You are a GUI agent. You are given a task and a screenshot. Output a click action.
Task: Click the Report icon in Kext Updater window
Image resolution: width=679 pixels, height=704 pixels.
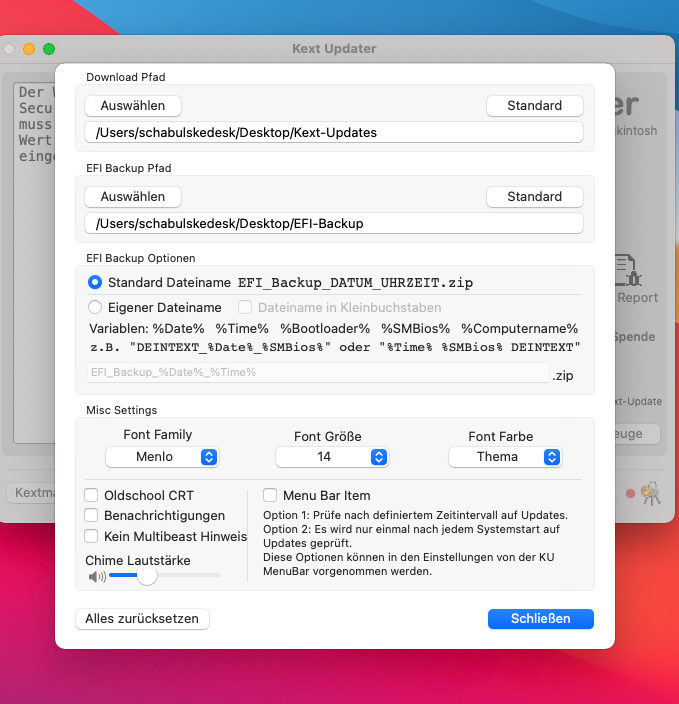[x=629, y=271]
